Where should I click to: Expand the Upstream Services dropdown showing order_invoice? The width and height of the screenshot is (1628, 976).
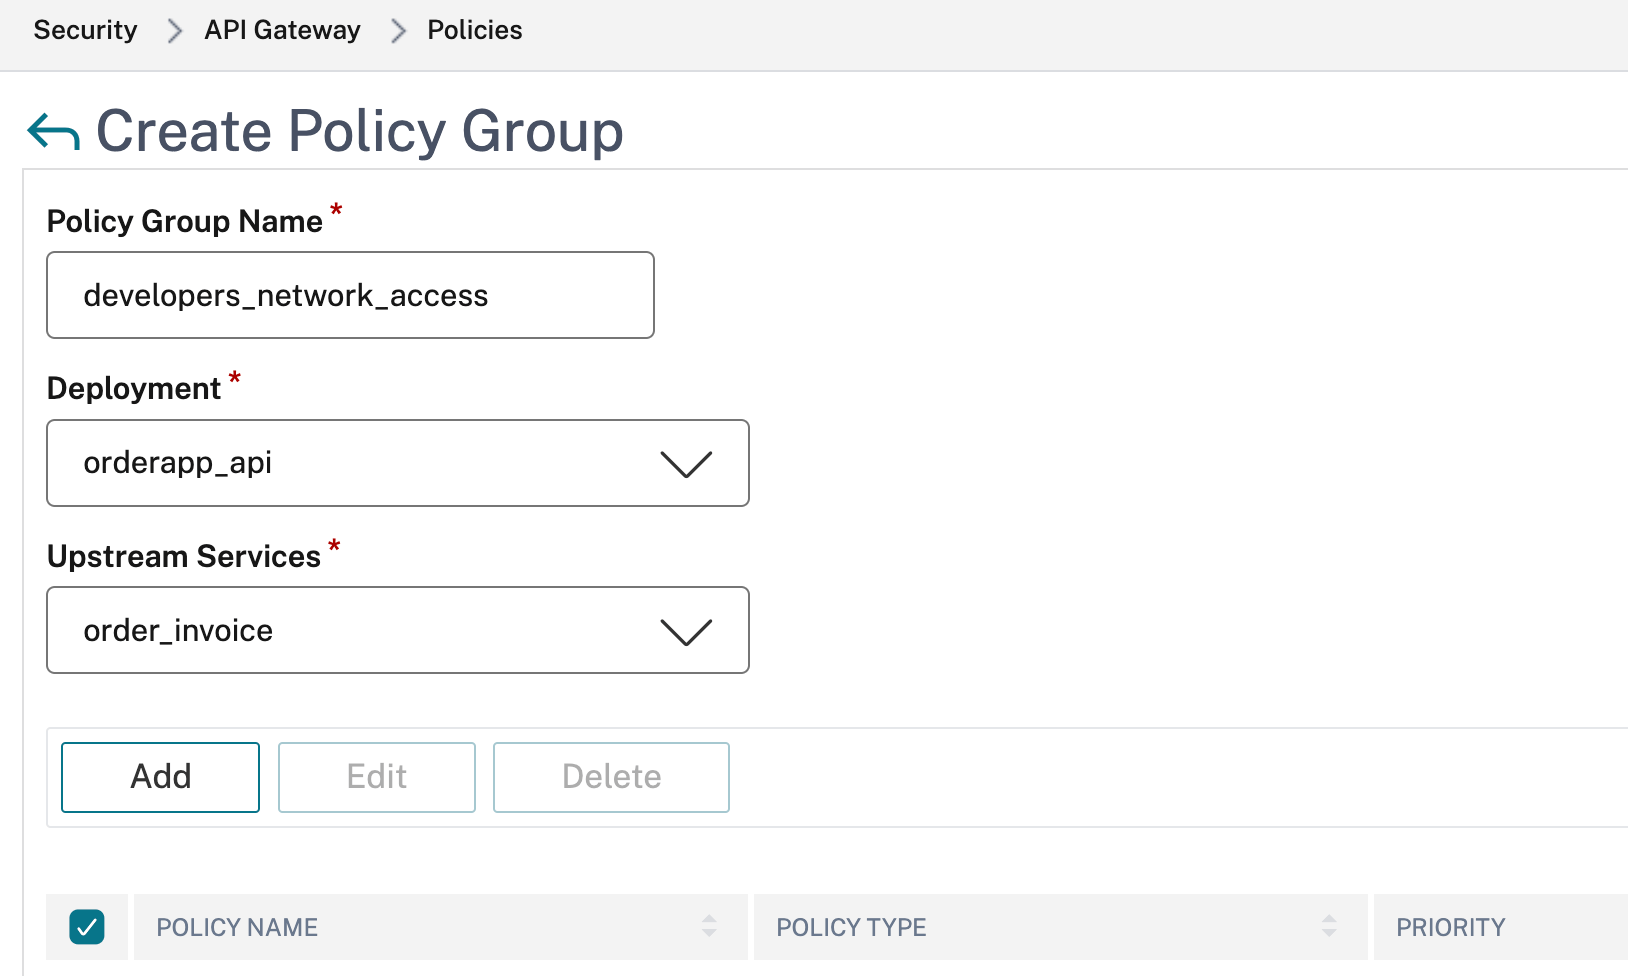[x=397, y=630]
